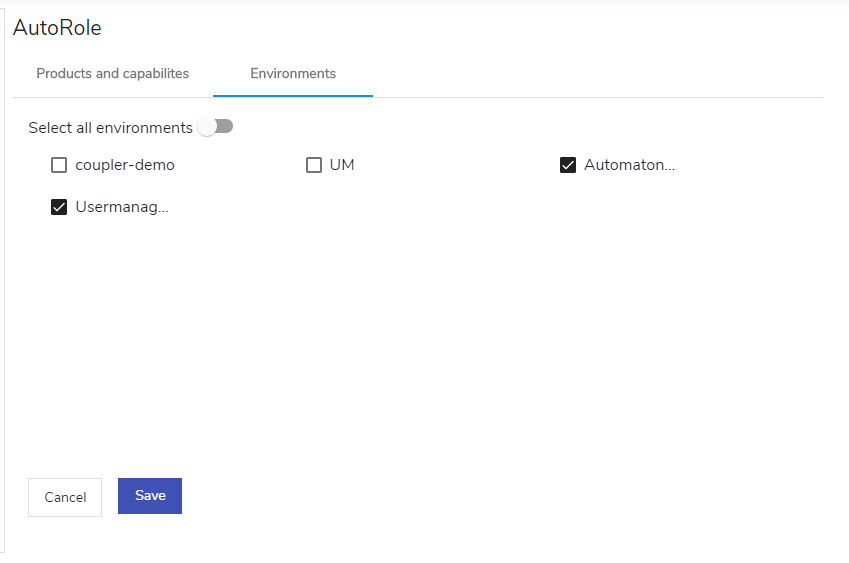Untick the Usermanag... checkbox box
This screenshot has height=563, width=849.
59,207
